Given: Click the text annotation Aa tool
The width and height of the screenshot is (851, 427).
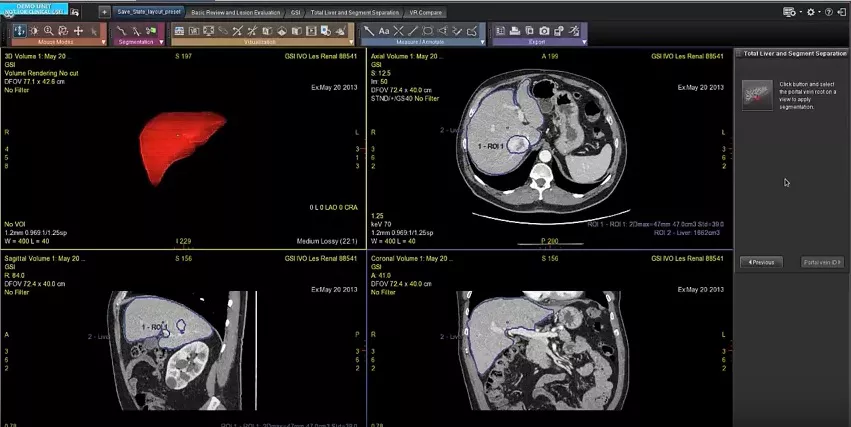Looking at the screenshot, I should (x=384, y=31).
